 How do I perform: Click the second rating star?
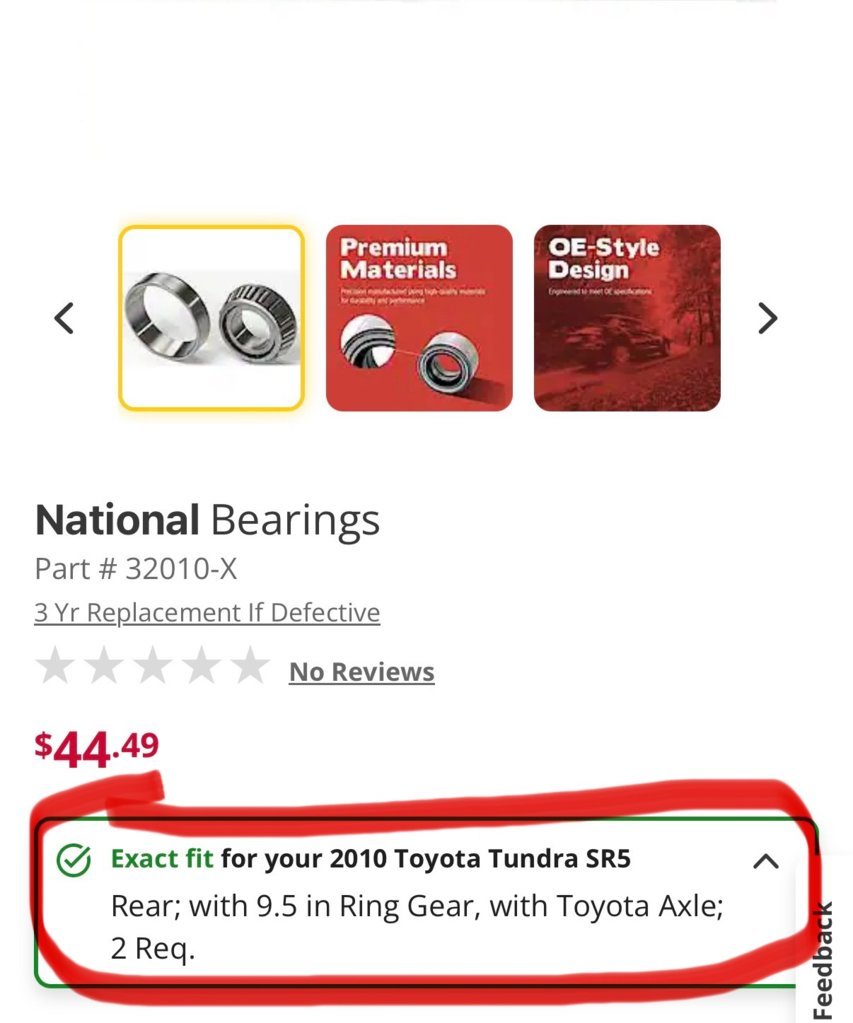click(x=104, y=665)
